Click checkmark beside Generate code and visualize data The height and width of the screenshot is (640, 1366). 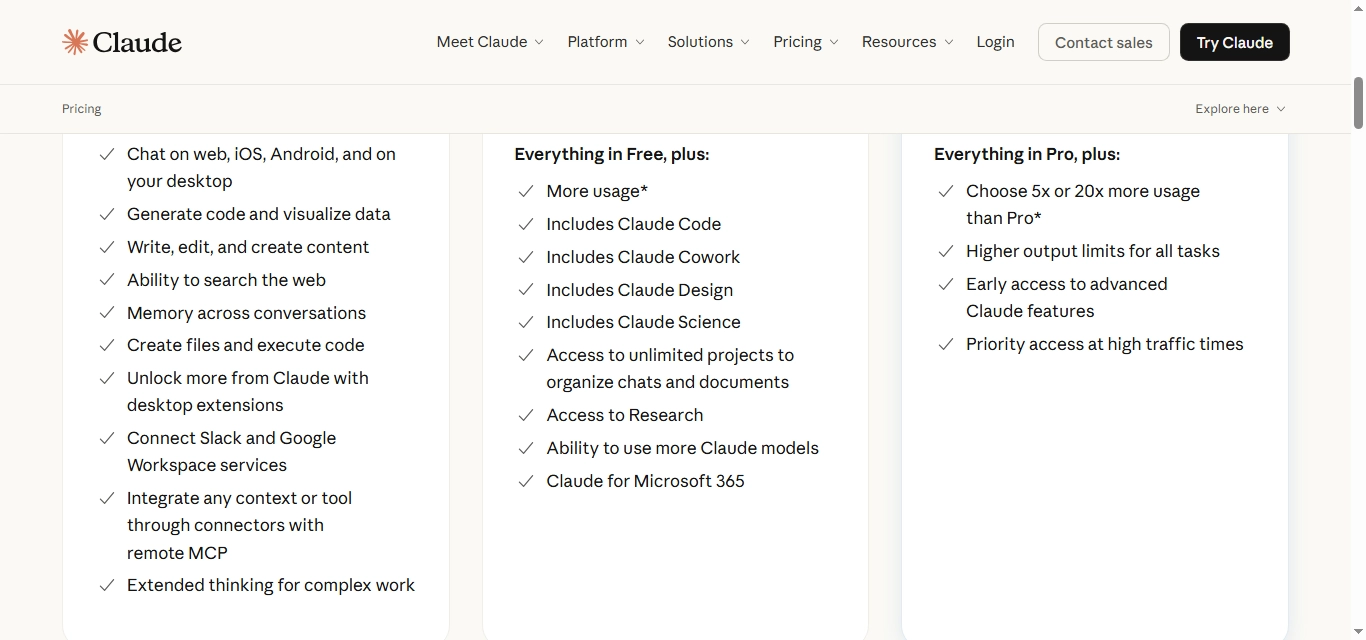107,215
